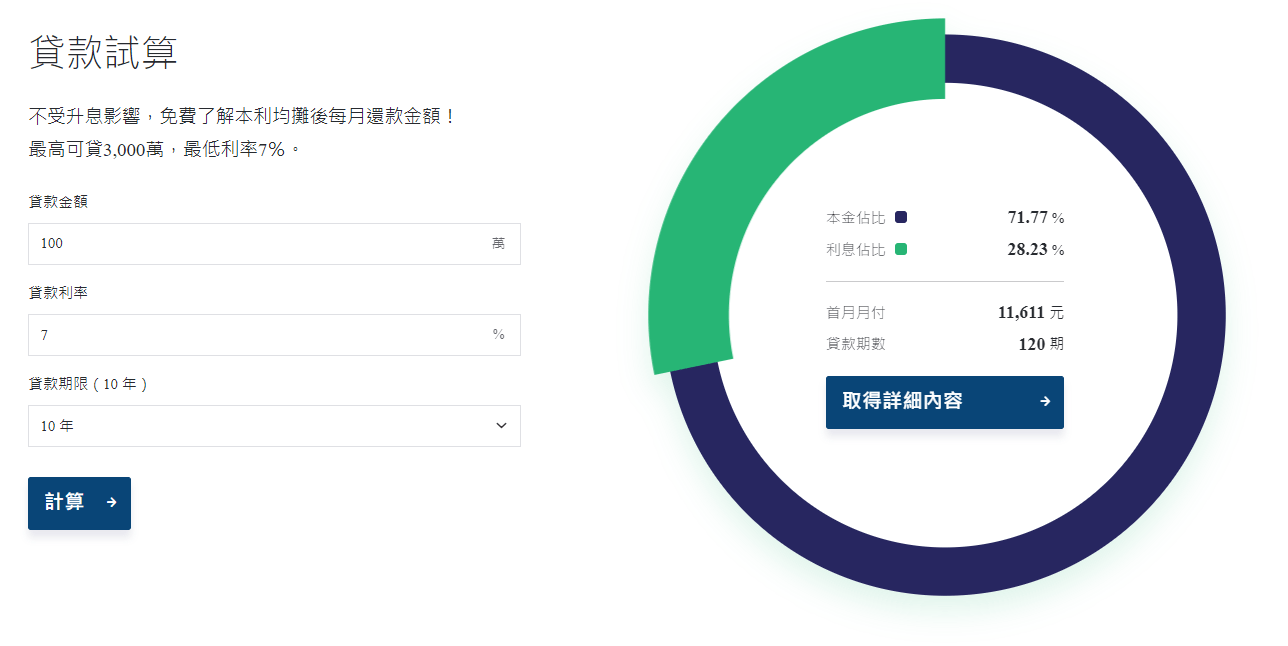Image resolution: width=1288 pixels, height=646 pixels.
Task: Open the 貸款期限 dropdown chevron
Action: (501, 426)
